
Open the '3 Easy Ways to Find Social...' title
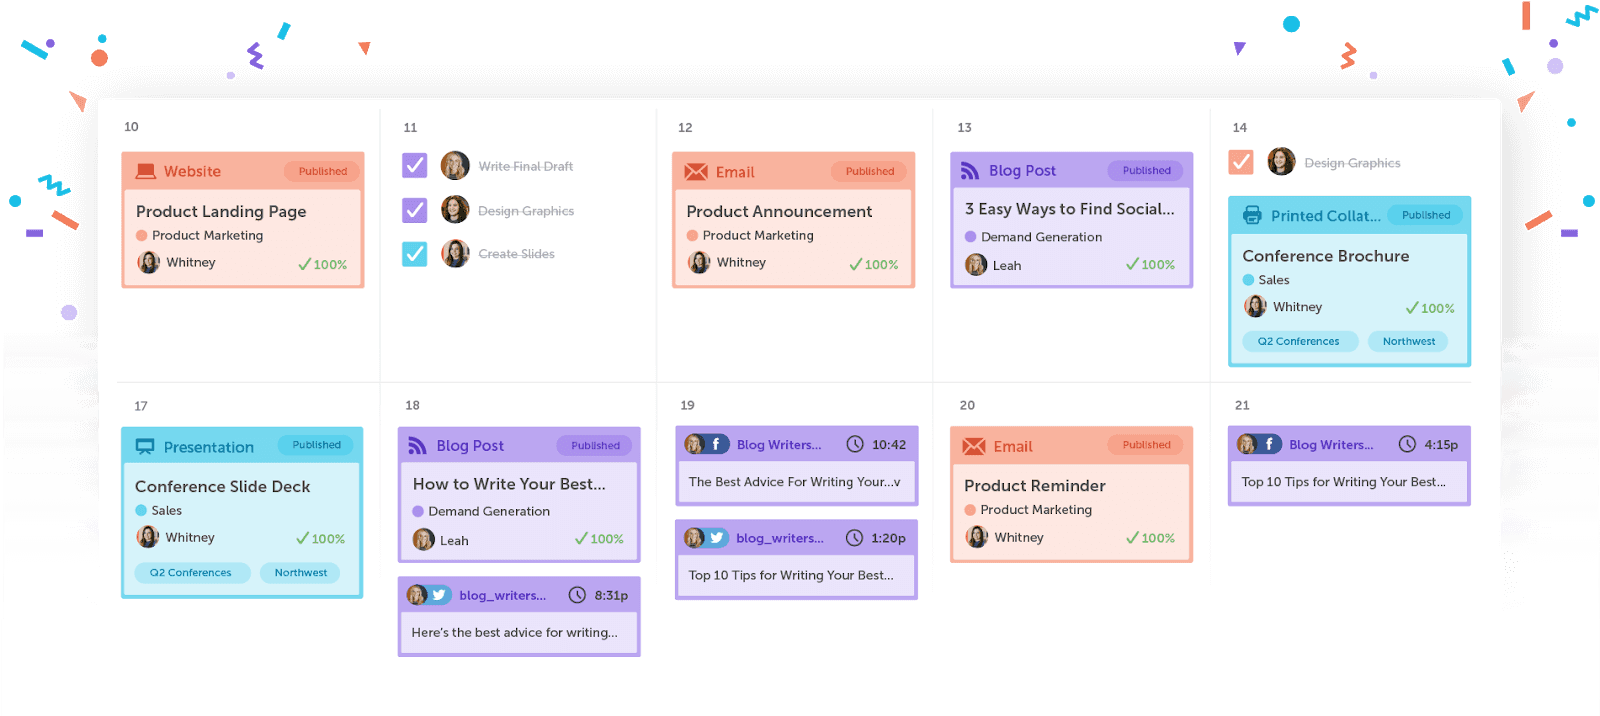point(1070,209)
